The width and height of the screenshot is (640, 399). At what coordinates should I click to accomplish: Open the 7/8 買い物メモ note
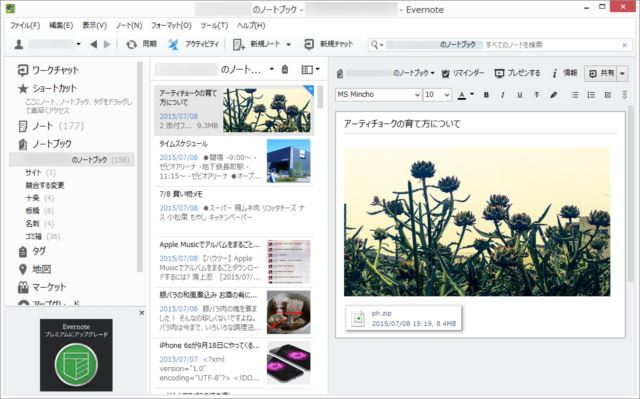(x=234, y=211)
